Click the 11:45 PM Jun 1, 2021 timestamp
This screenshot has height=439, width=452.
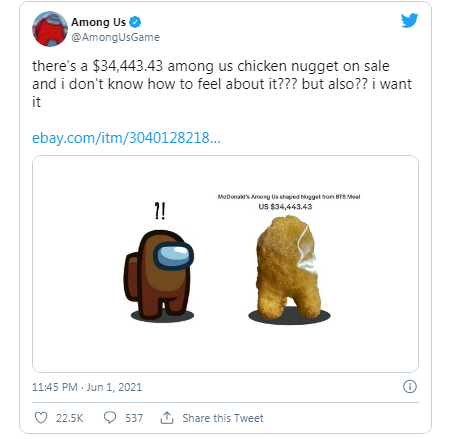[87, 387]
